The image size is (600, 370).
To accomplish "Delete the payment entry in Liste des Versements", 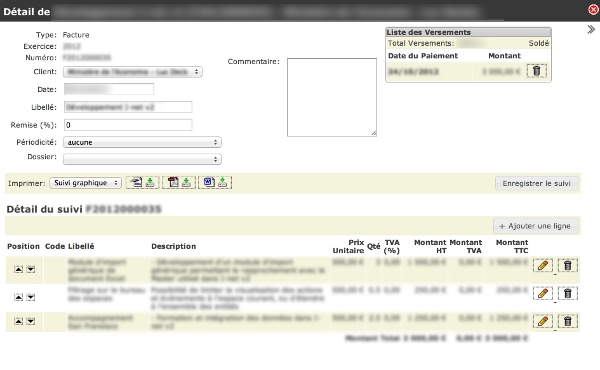I will [536, 71].
